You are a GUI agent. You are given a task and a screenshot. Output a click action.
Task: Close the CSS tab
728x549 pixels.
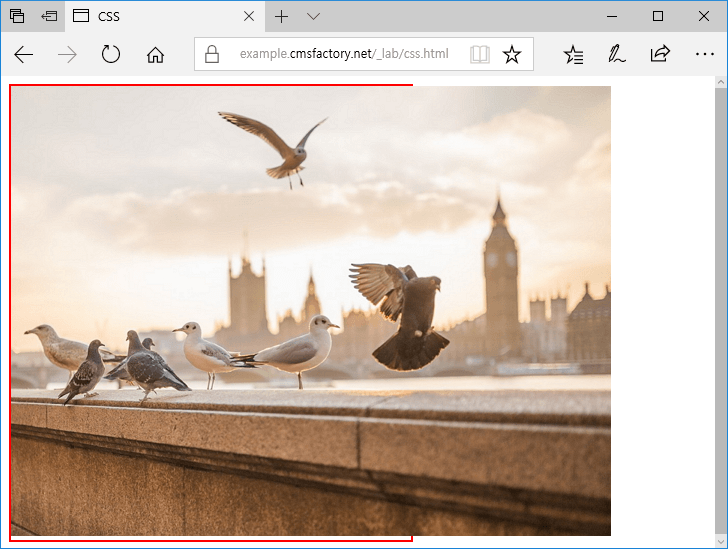(249, 16)
